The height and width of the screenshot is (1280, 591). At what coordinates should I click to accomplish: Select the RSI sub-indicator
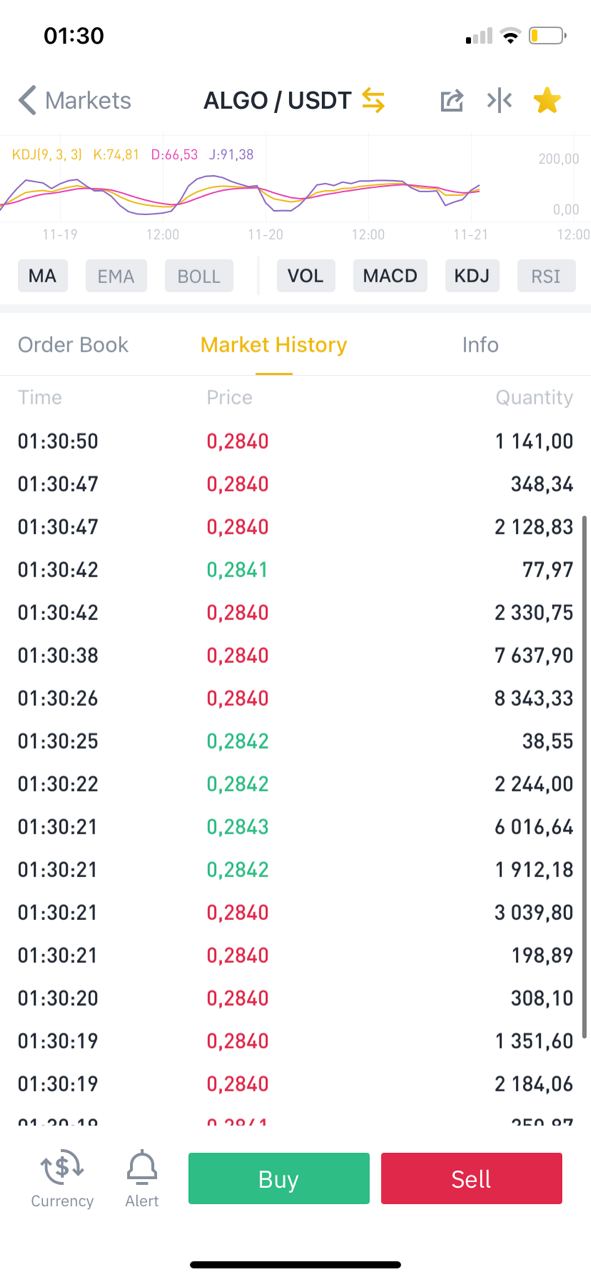pyautogui.click(x=546, y=276)
